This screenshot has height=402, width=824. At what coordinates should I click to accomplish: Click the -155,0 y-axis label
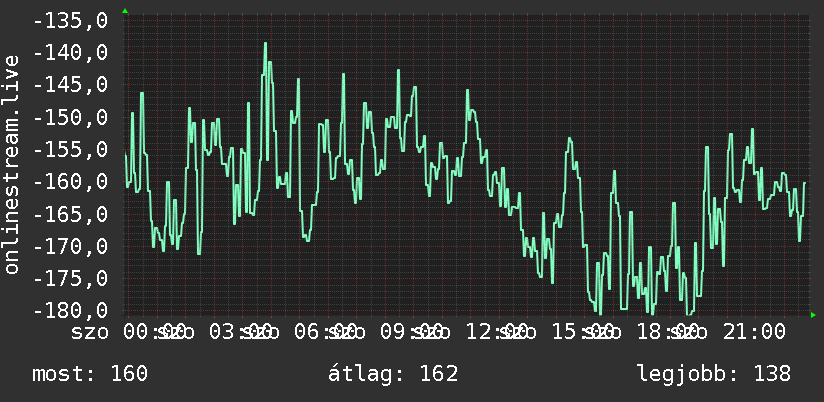click(70, 150)
